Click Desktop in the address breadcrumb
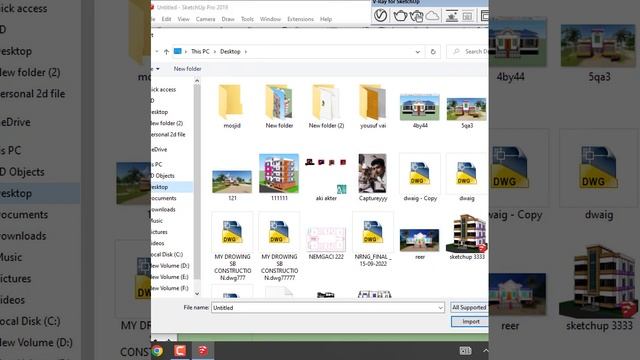 230,52
